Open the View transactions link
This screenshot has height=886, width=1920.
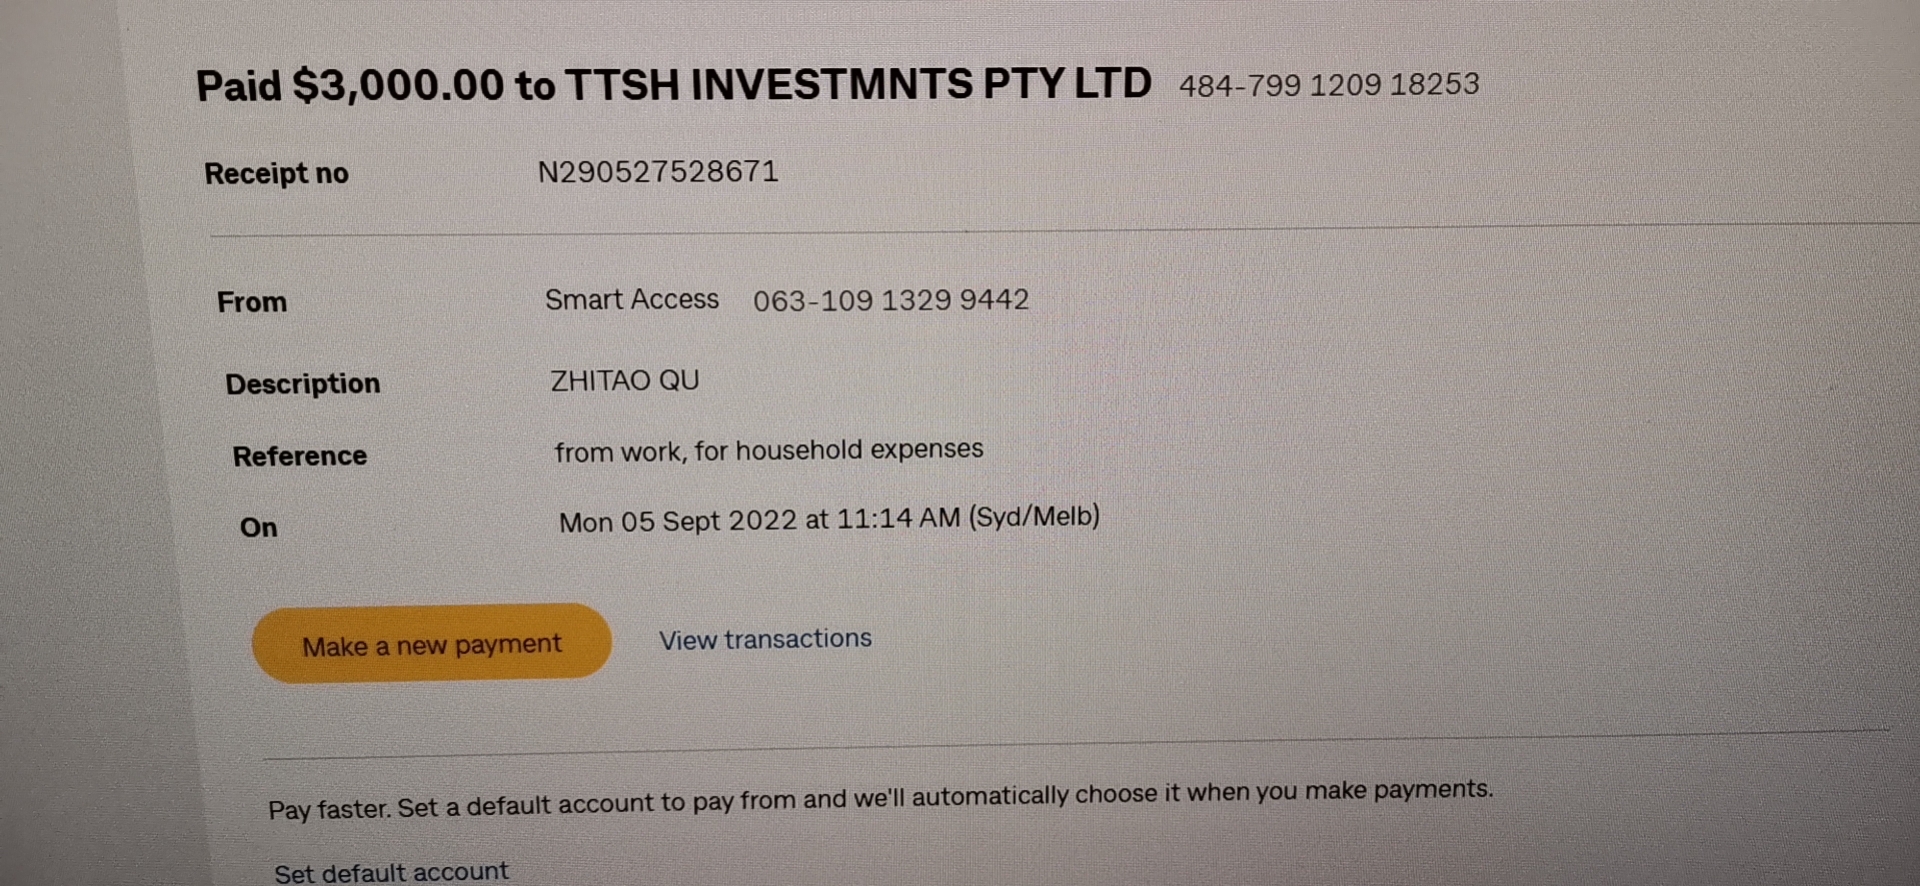point(765,639)
